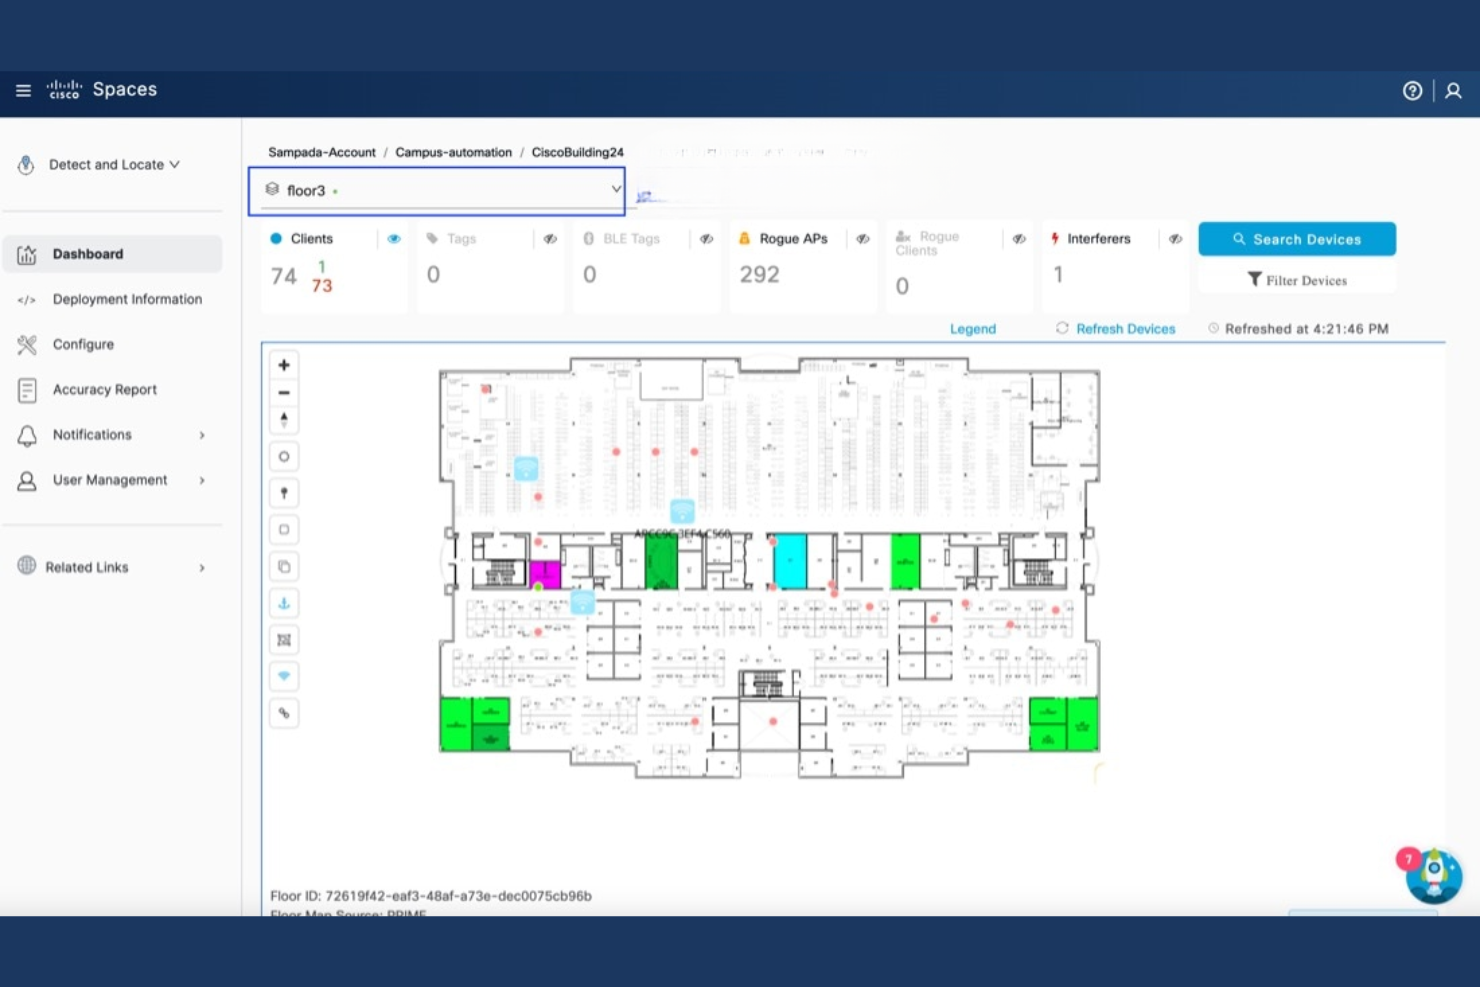This screenshot has height=987, width=1480.
Task: Click the fit-to-bounds map tool
Action: [x=284, y=640]
